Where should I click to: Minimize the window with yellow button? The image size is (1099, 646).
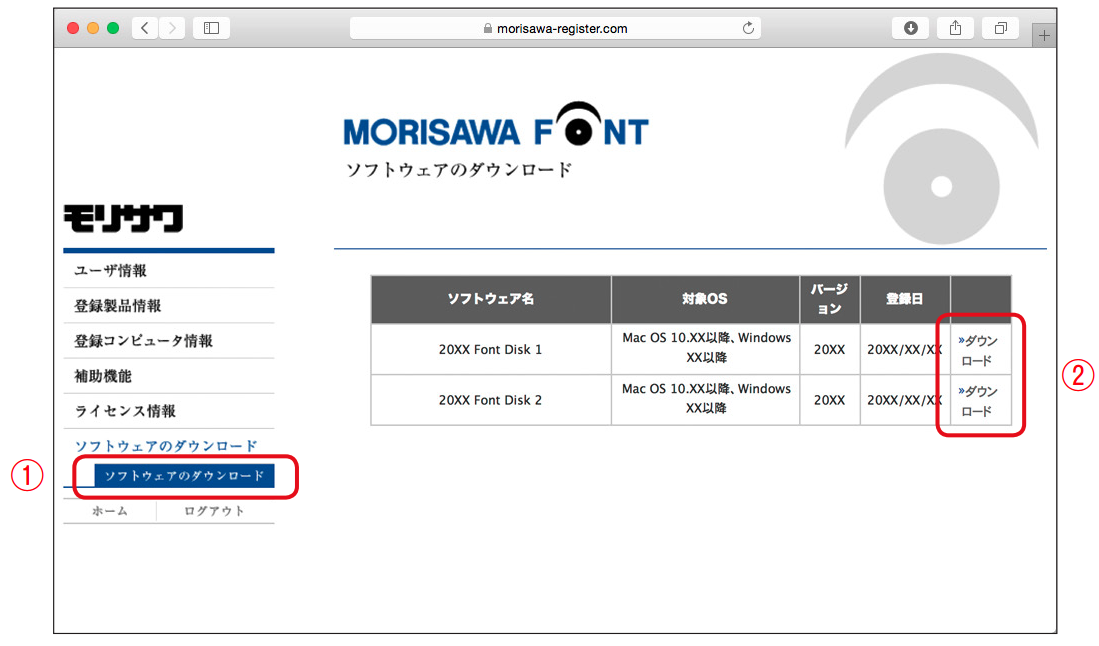tap(93, 28)
